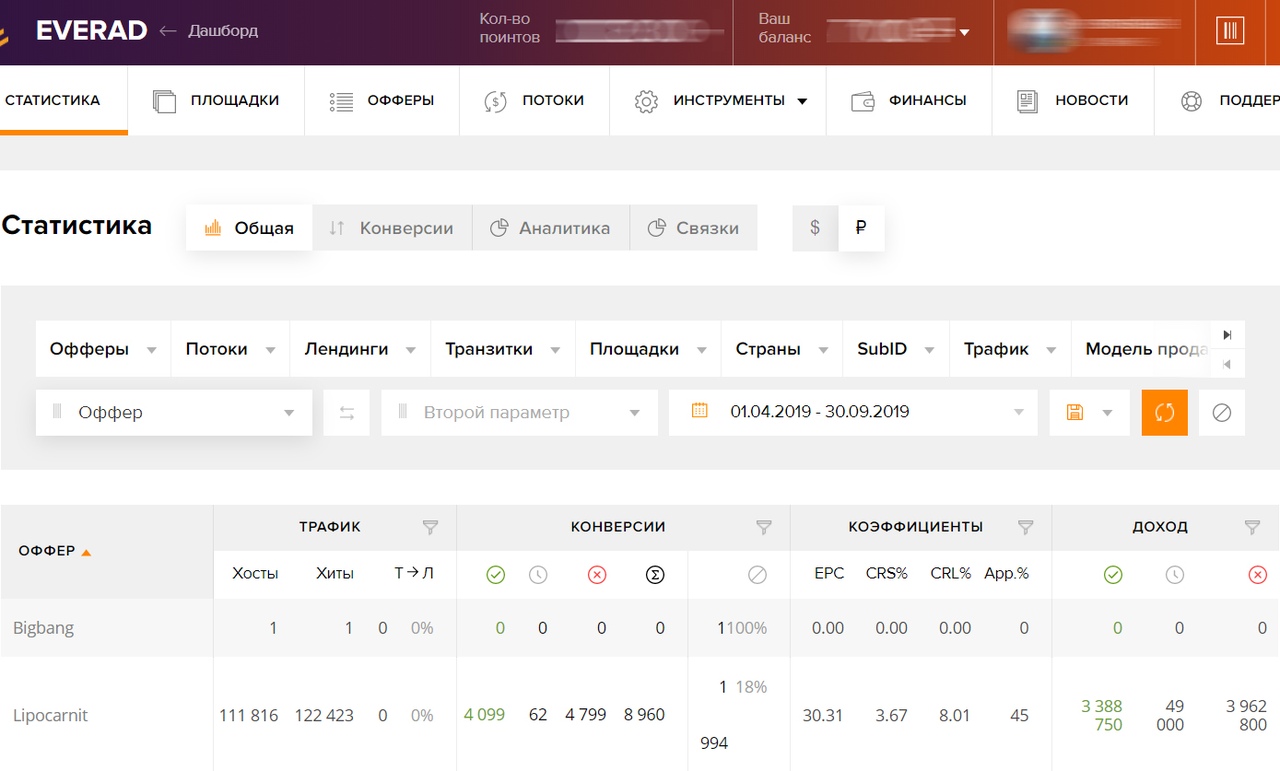Open the Офферы menu item
The height and width of the screenshot is (771, 1280).
(x=382, y=100)
